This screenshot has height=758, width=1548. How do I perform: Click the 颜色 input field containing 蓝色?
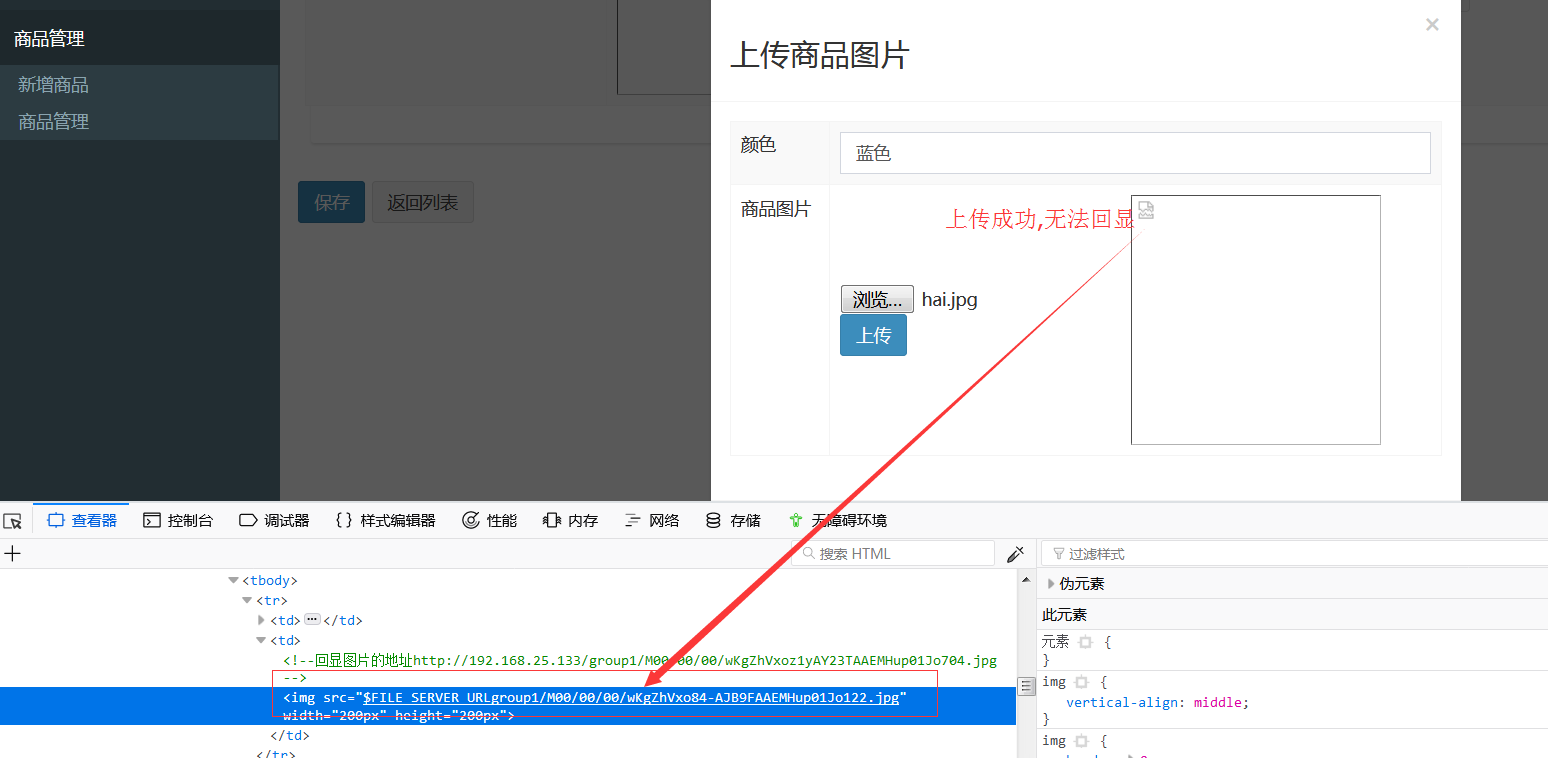coord(1135,153)
